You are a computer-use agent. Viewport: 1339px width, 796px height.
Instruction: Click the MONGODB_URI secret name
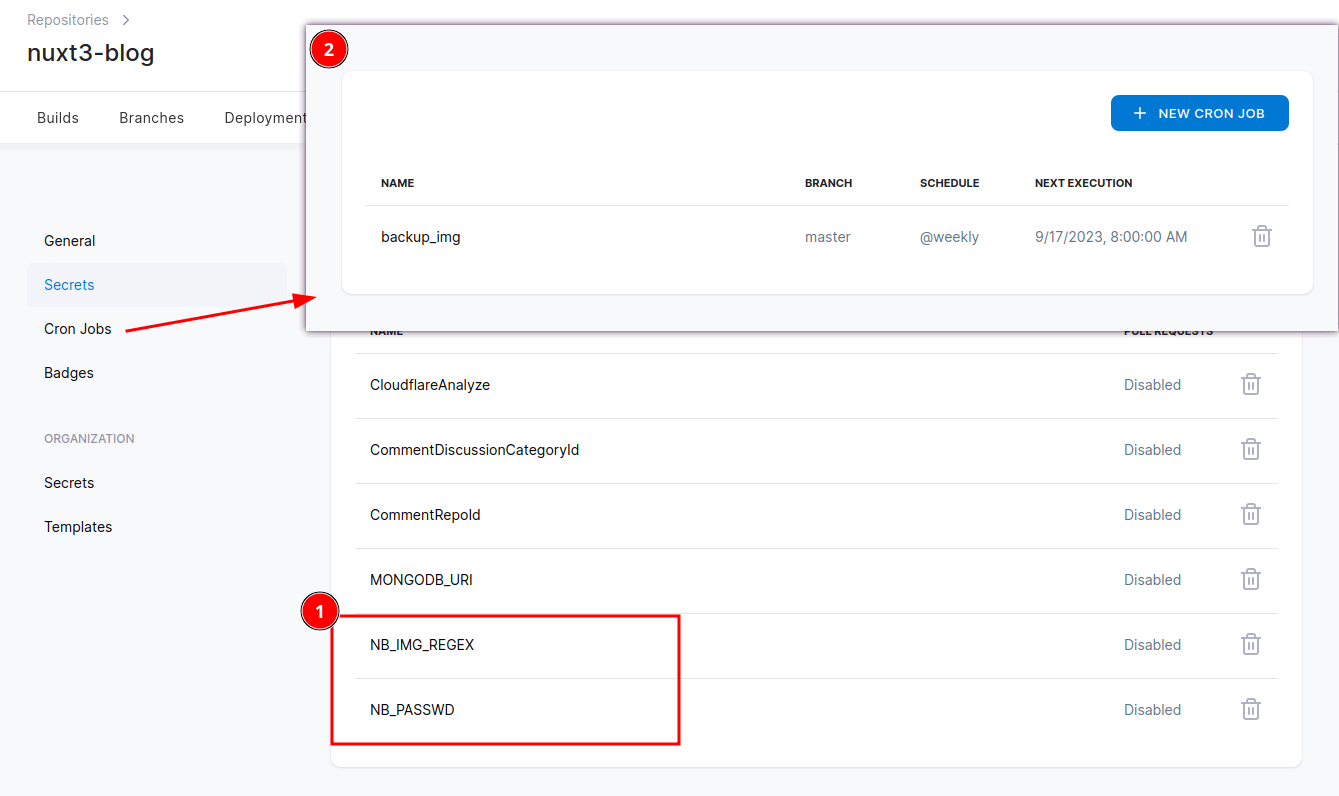(421, 580)
